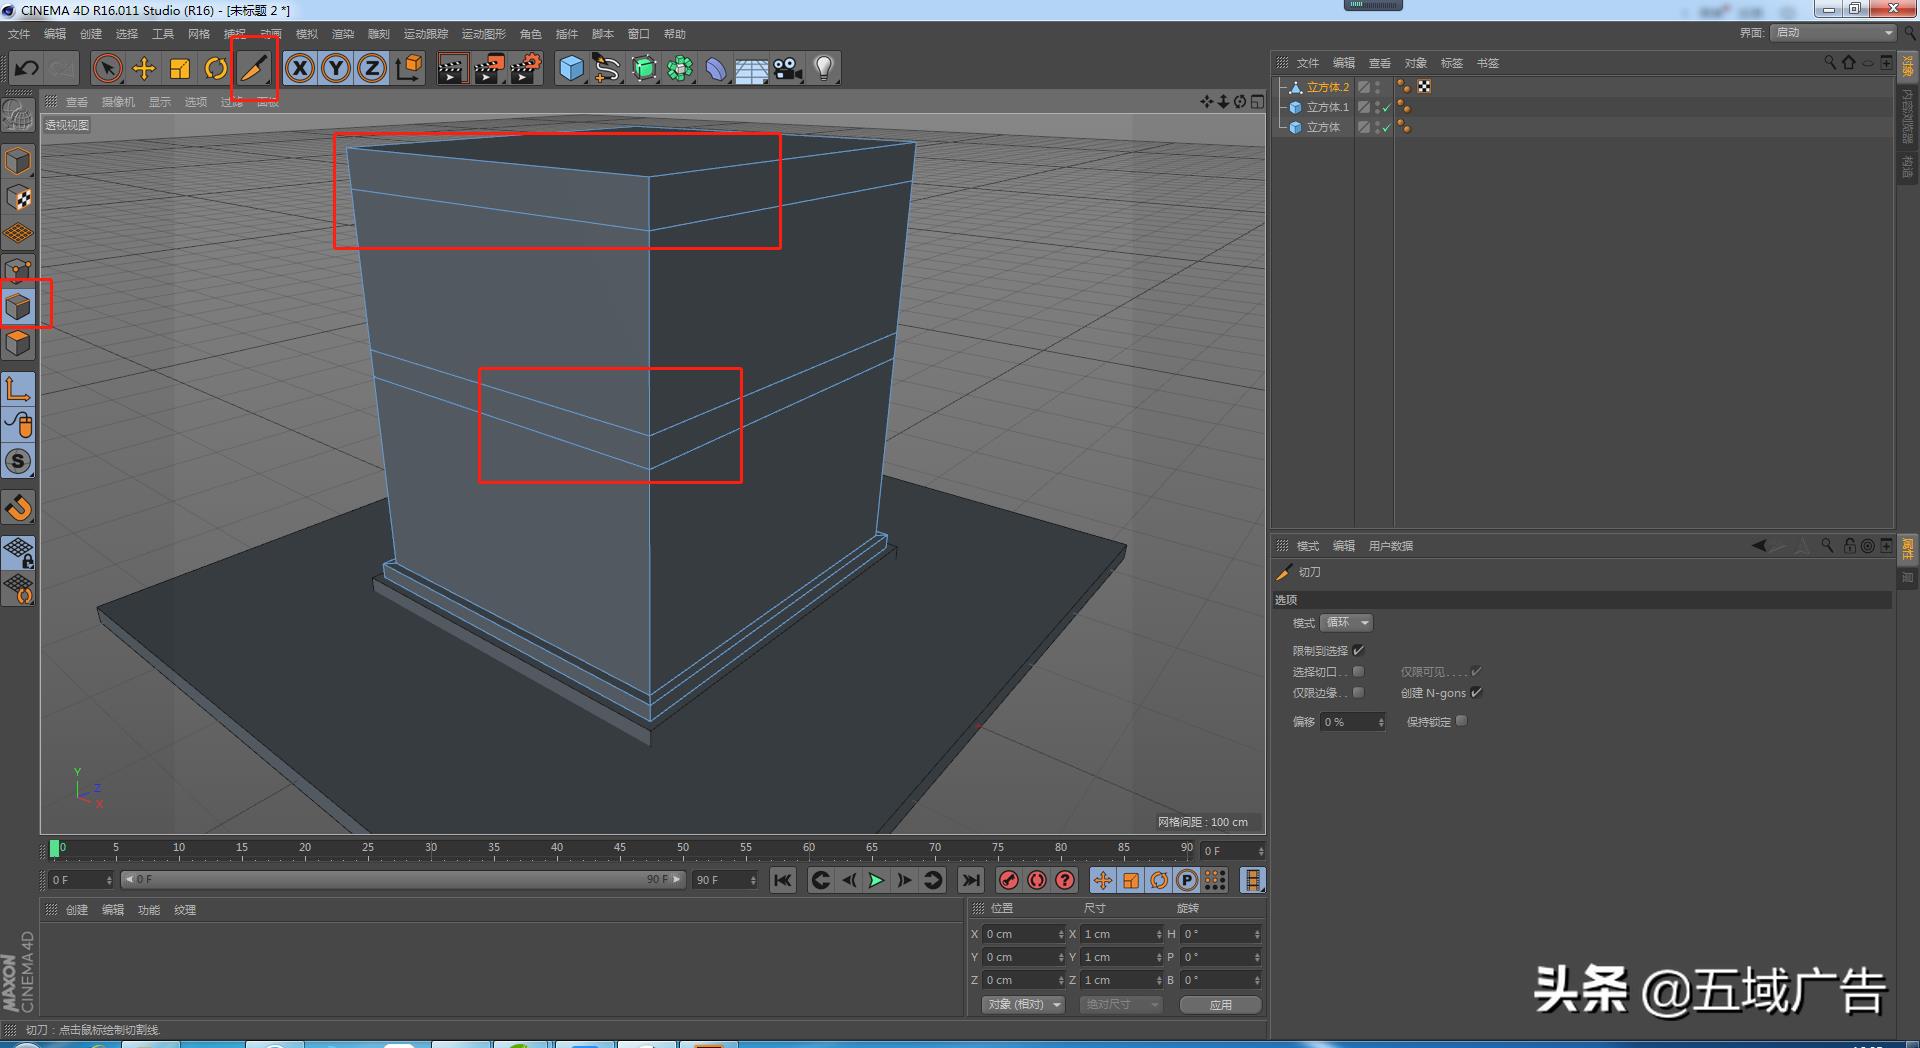Toggle green checkmark of 立方体
Screen dimensions: 1920x1048
pyautogui.click(x=1387, y=127)
